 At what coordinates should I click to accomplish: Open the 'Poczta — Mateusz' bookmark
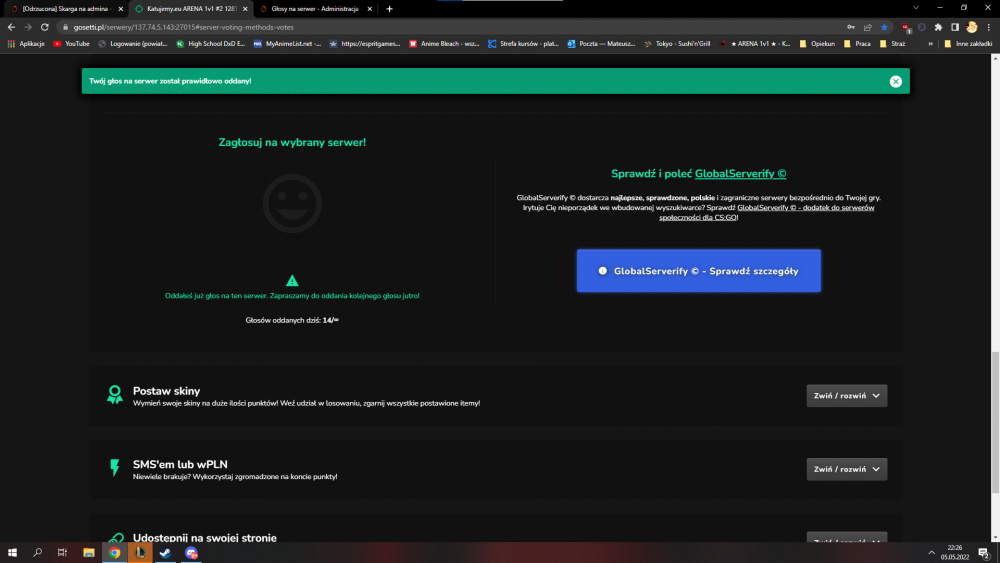click(x=601, y=44)
